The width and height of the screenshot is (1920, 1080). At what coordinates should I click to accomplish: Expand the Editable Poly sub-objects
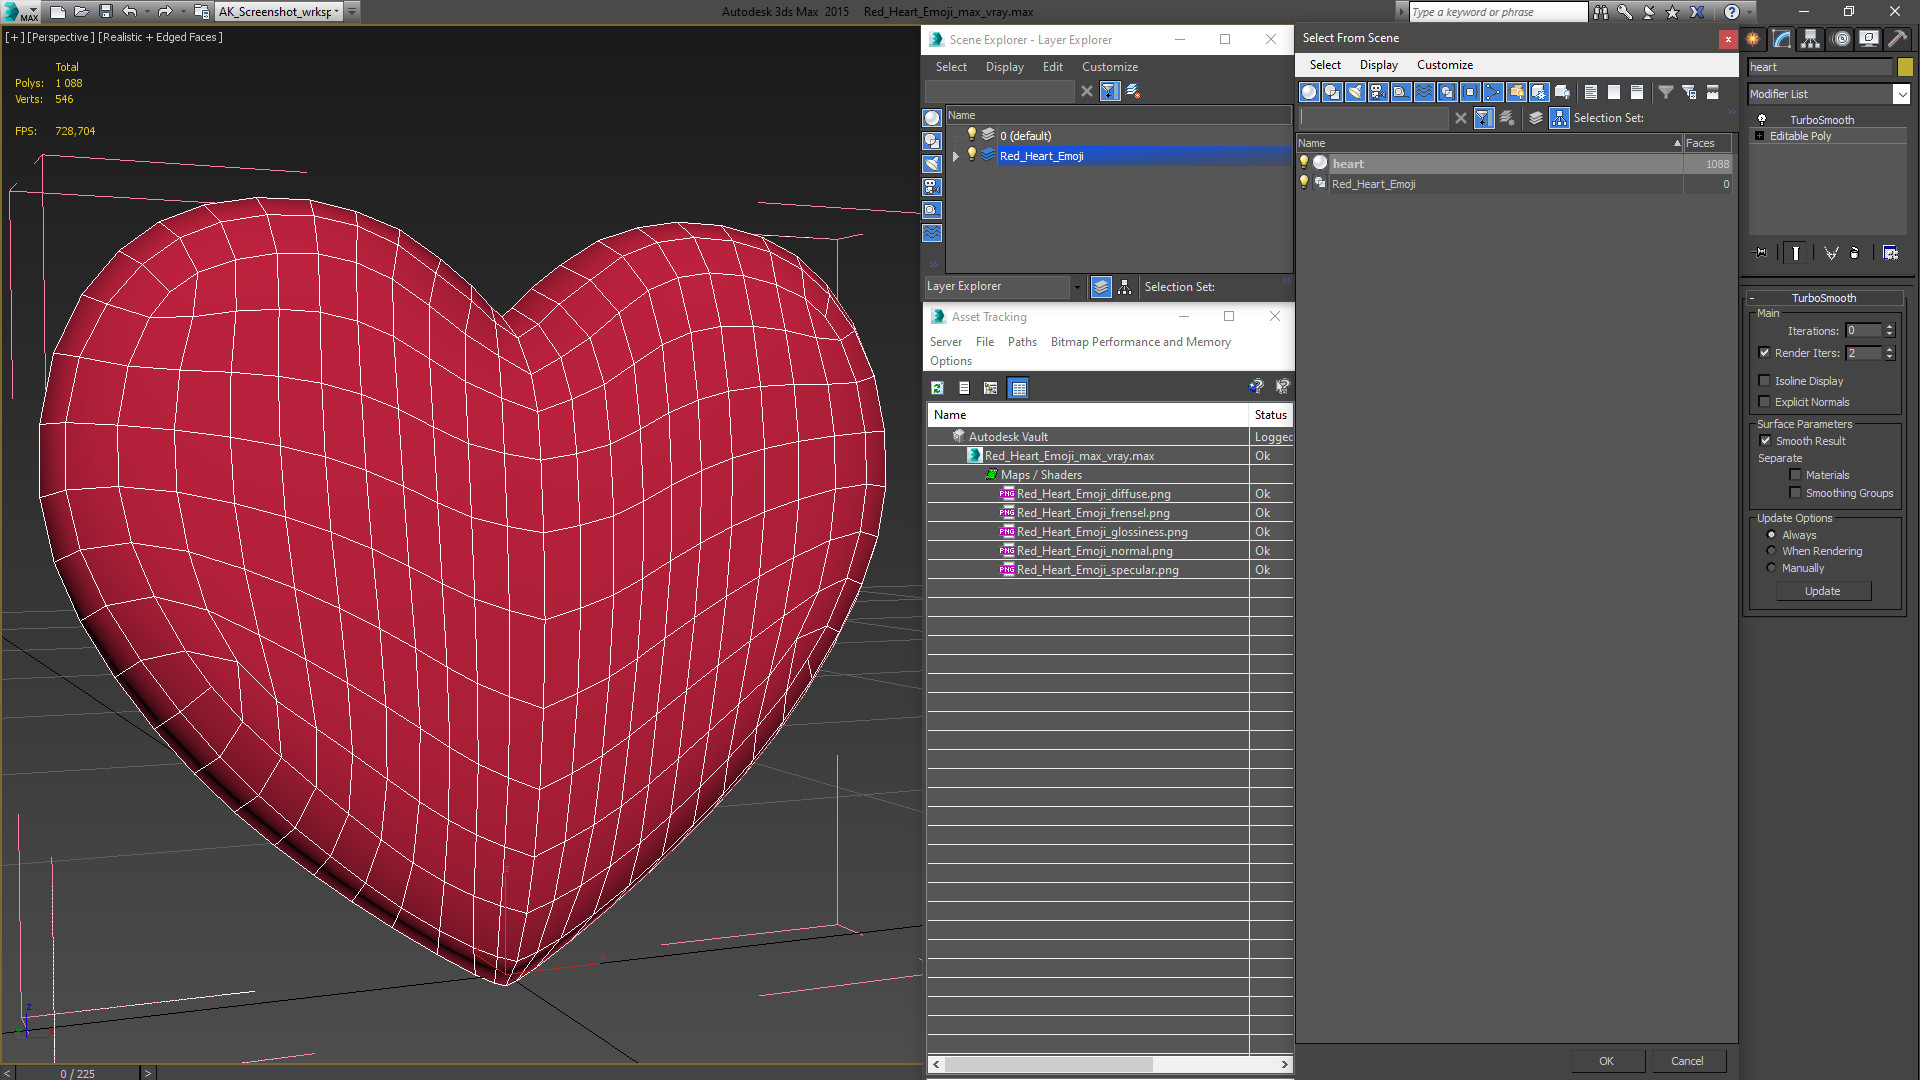[x=1759, y=136]
